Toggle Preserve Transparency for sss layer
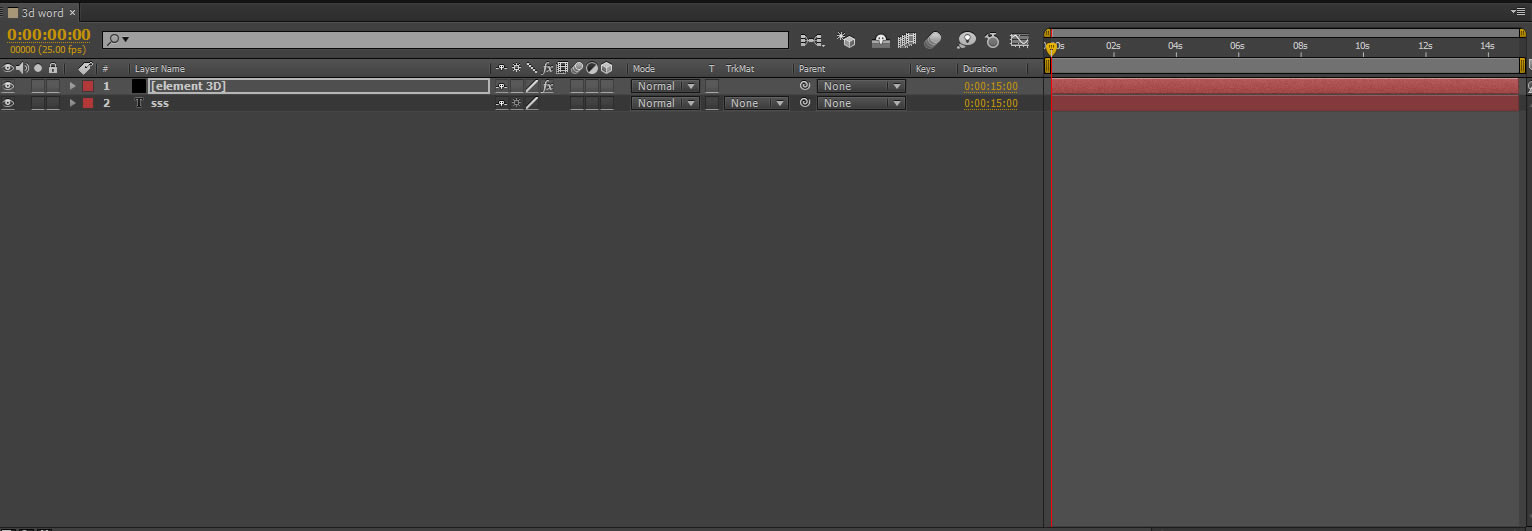Image resolution: width=1532 pixels, height=531 pixels. click(x=712, y=103)
